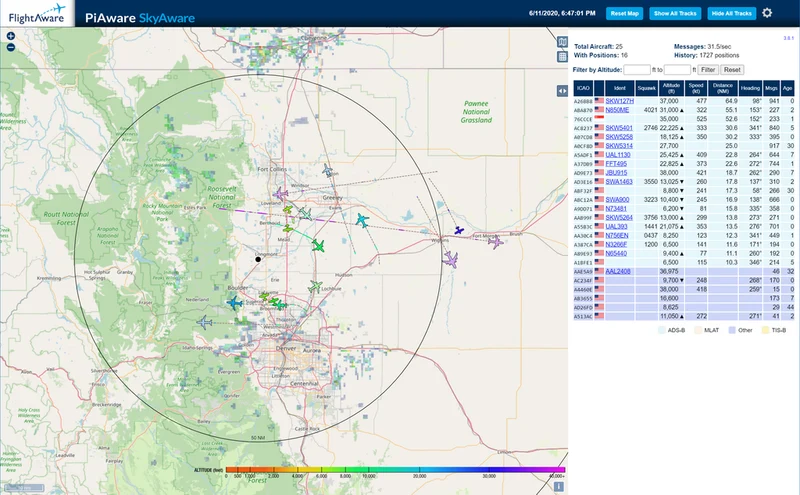The image size is (800, 495).
Task: Open the settings gear menu
Action: pyautogui.click(x=767, y=13)
